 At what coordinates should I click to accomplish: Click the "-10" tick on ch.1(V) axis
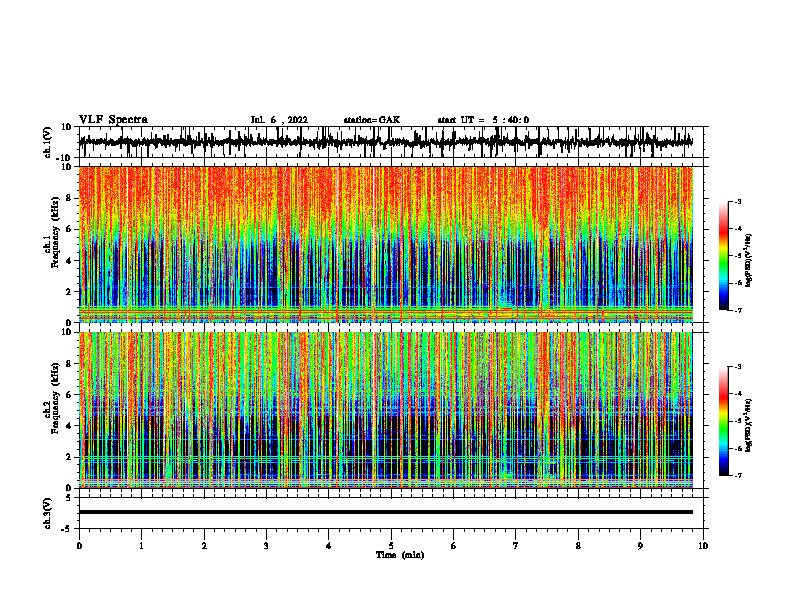[65, 158]
